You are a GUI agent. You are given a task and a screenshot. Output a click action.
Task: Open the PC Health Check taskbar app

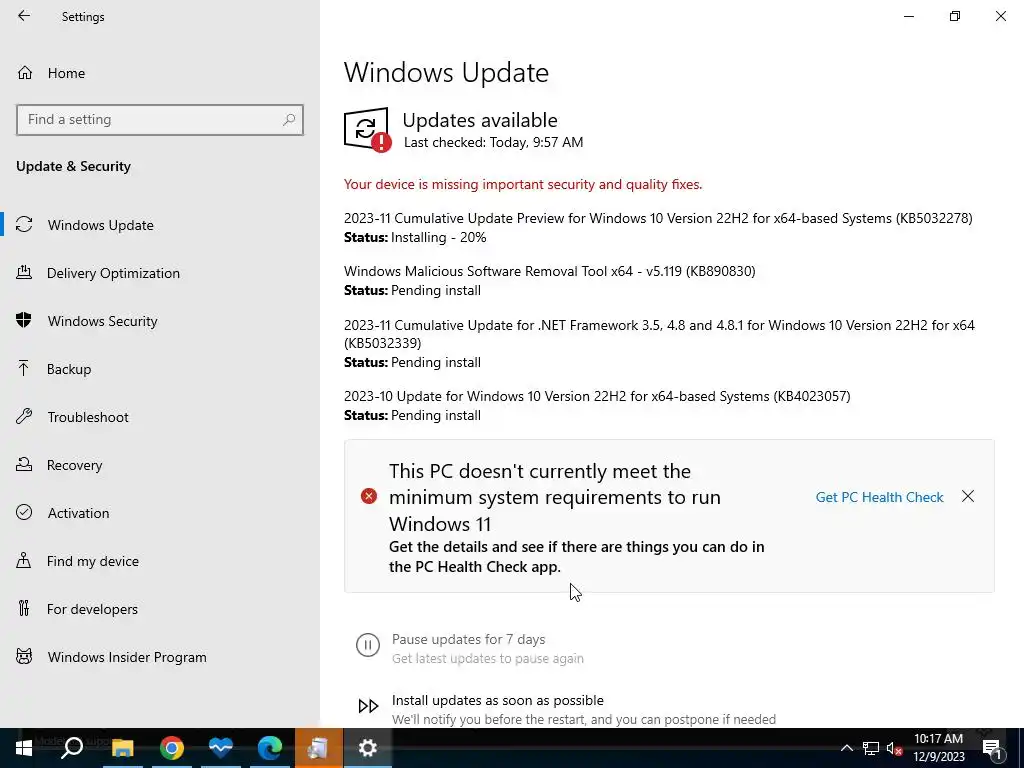tap(220, 748)
